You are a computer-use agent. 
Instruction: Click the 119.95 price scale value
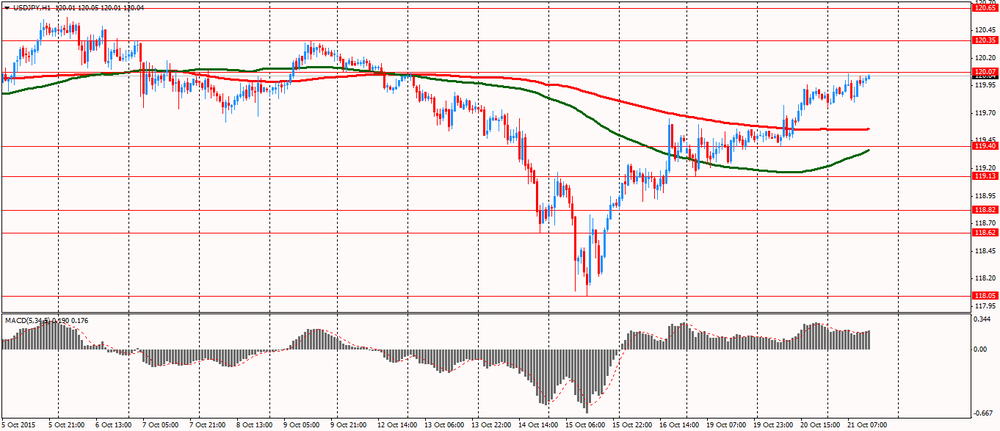(985, 85)
